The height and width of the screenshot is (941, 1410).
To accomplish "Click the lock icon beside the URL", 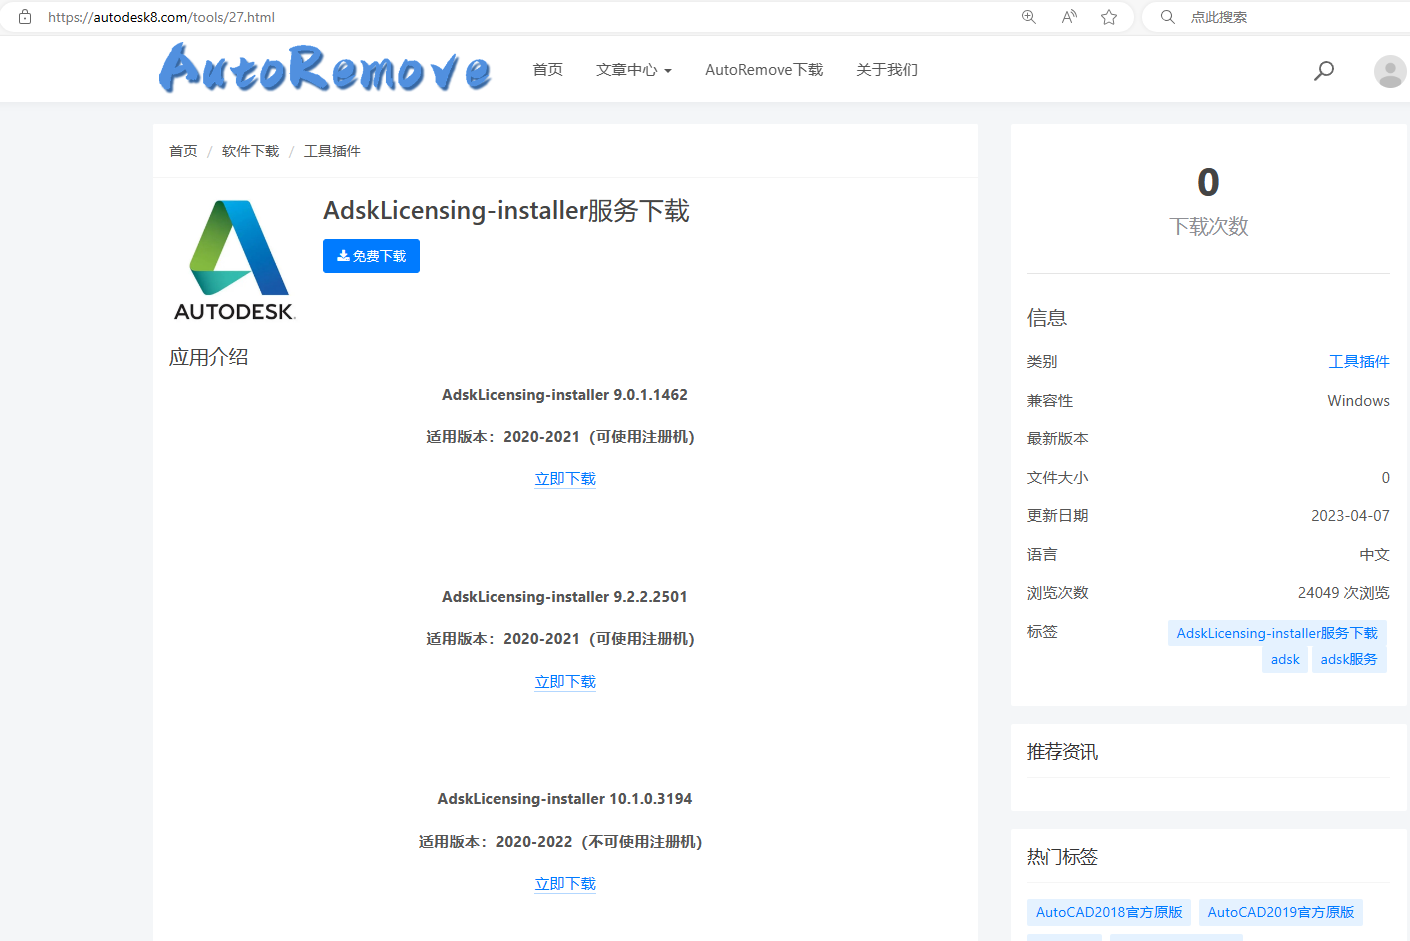I will pyautogui.click(x=25, y=17).
